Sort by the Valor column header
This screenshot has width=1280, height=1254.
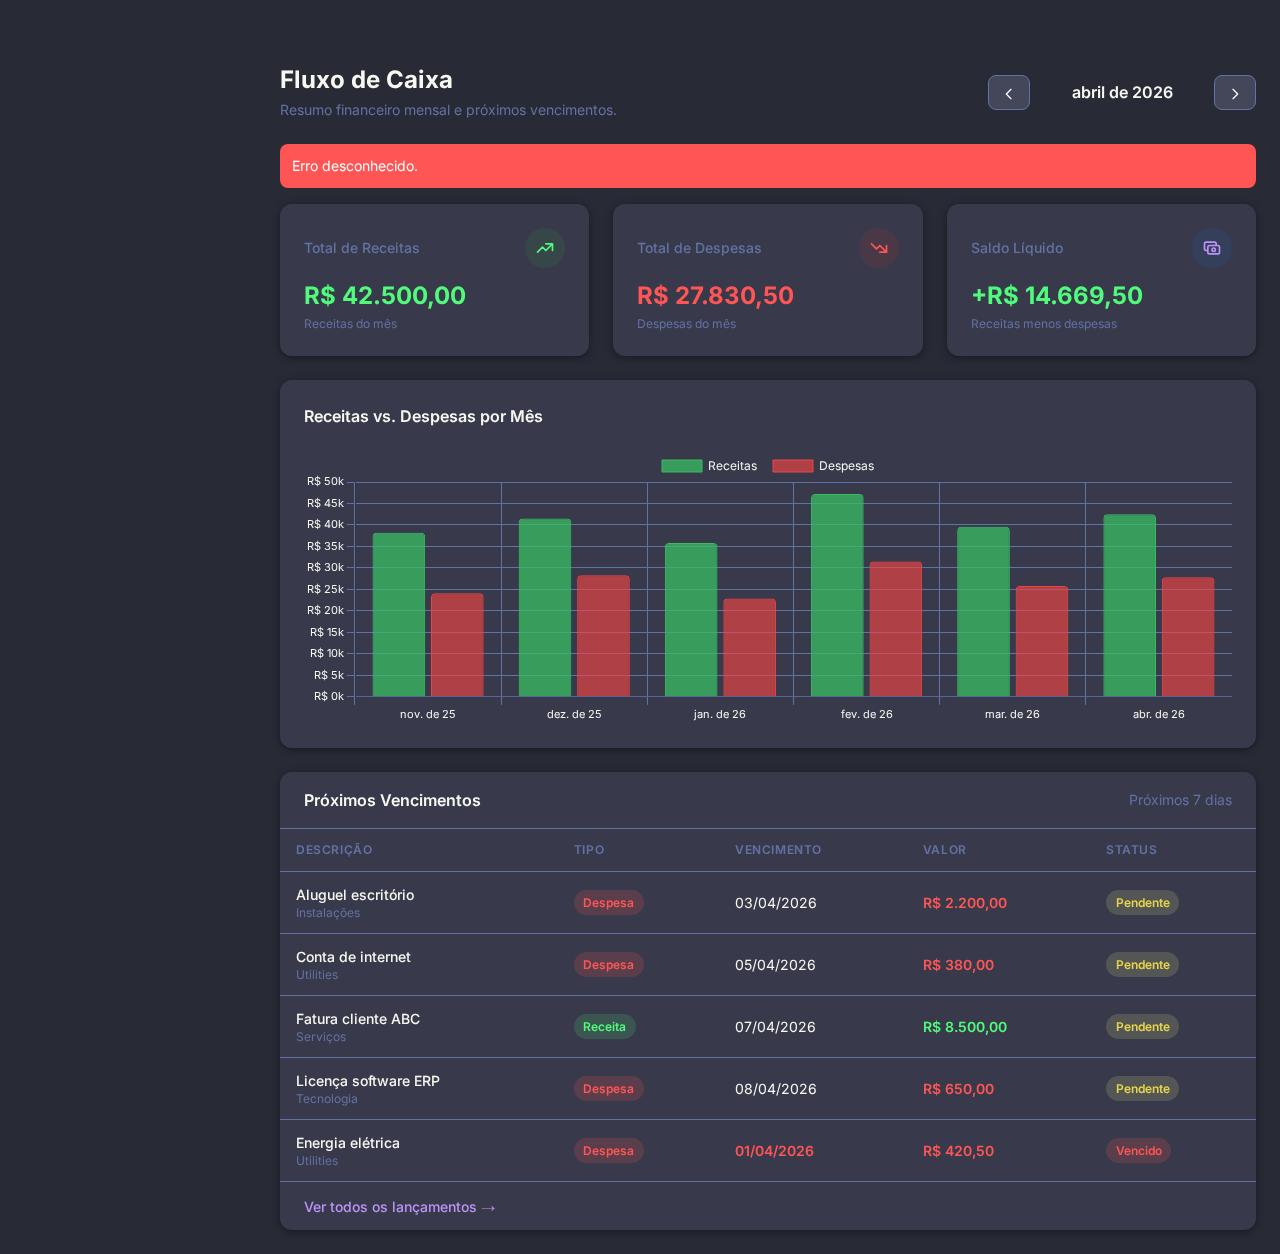click(944, 850)
